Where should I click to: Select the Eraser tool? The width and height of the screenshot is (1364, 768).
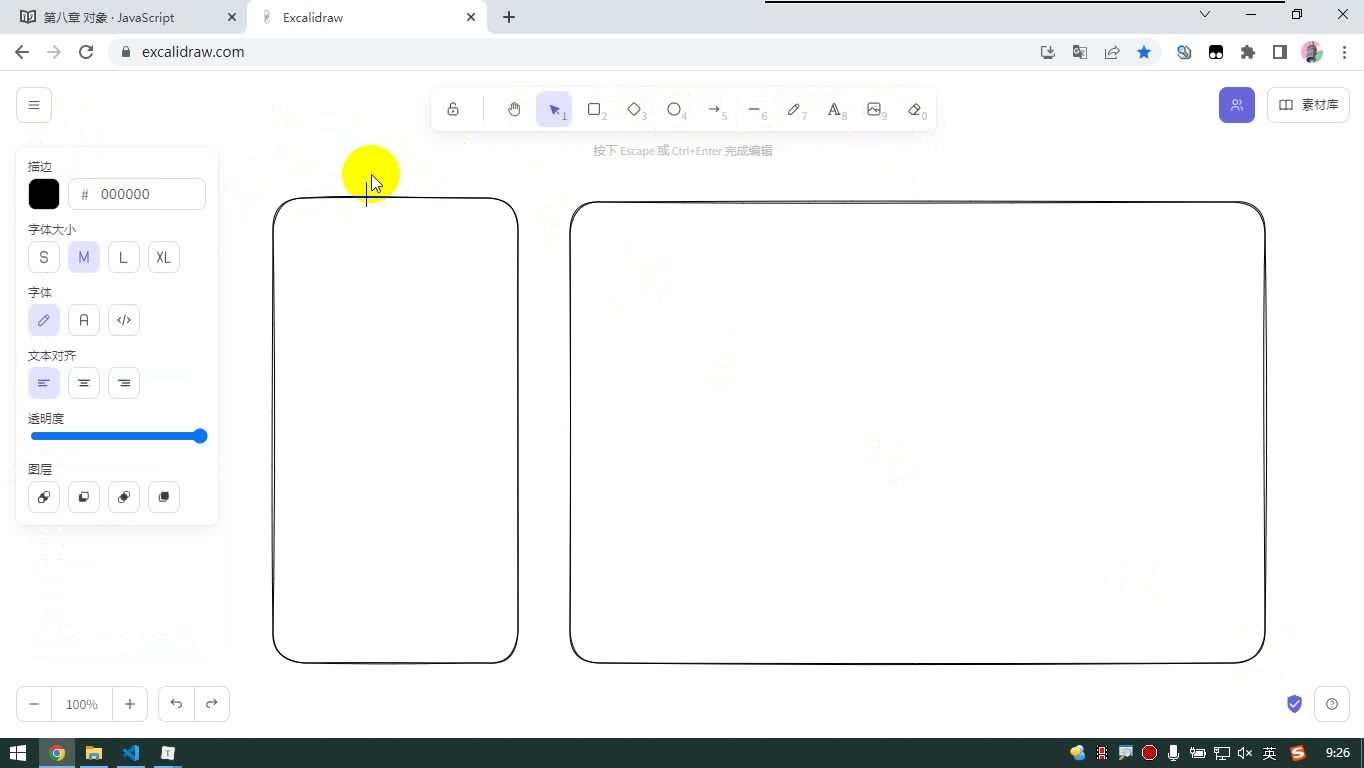(x=914, y=109)
